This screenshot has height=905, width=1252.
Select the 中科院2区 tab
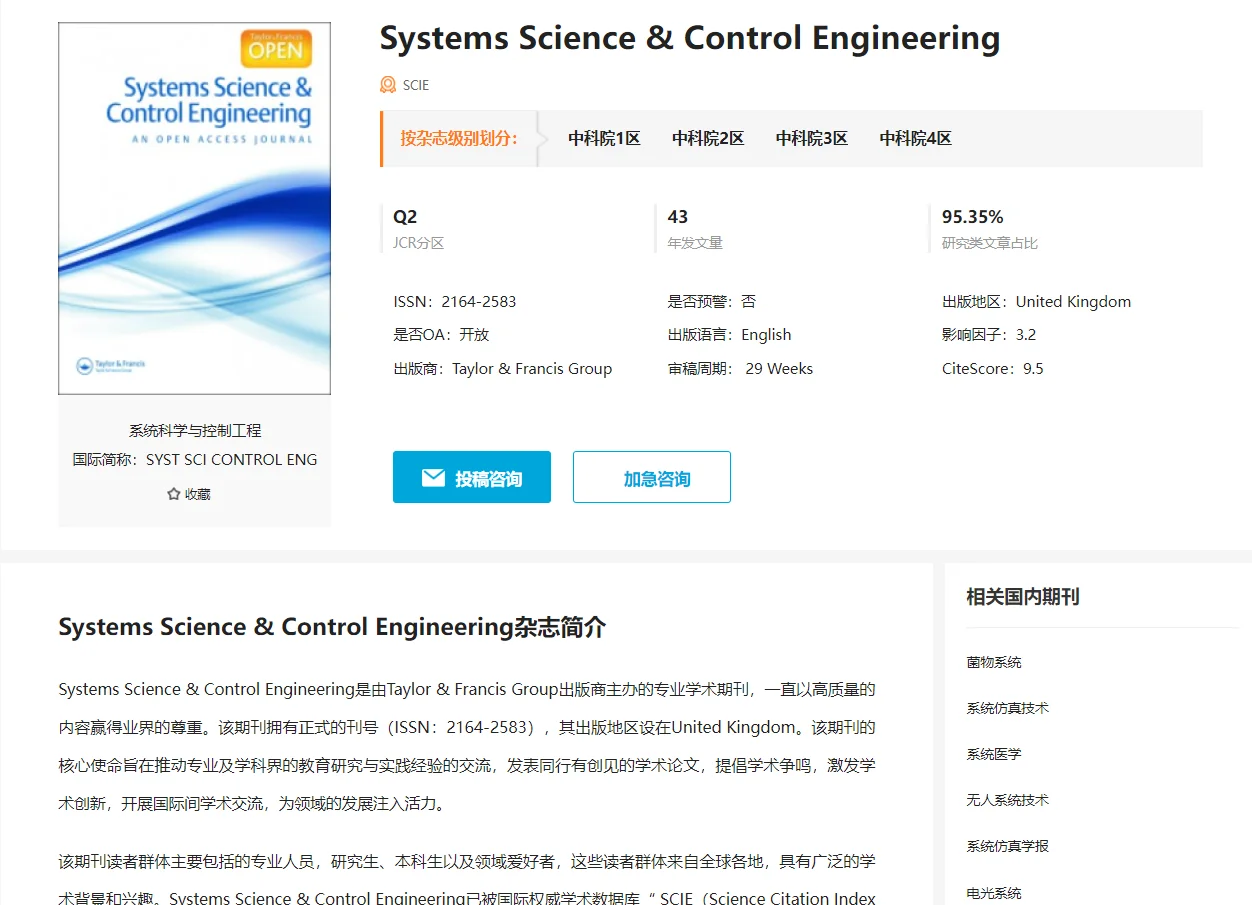point(708,138)
